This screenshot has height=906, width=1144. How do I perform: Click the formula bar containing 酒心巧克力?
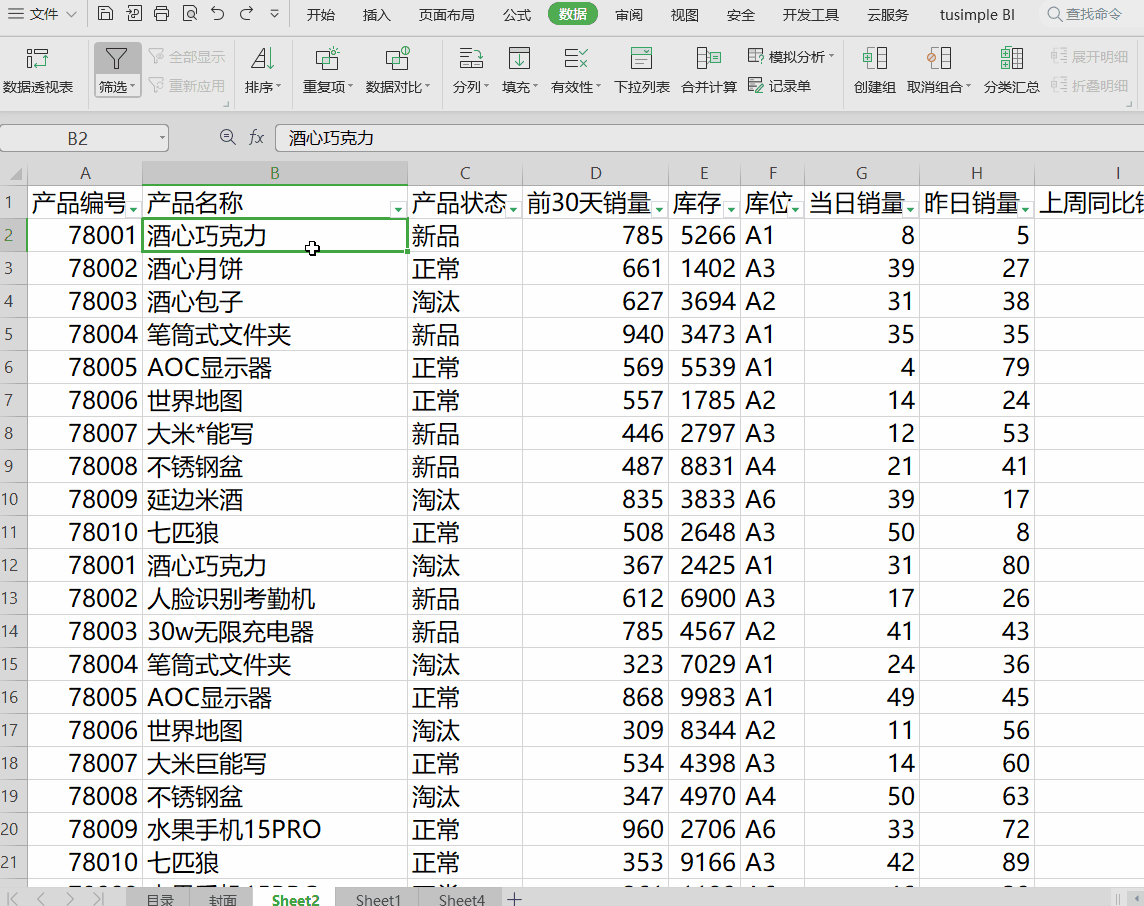click(x=709, y=138)
